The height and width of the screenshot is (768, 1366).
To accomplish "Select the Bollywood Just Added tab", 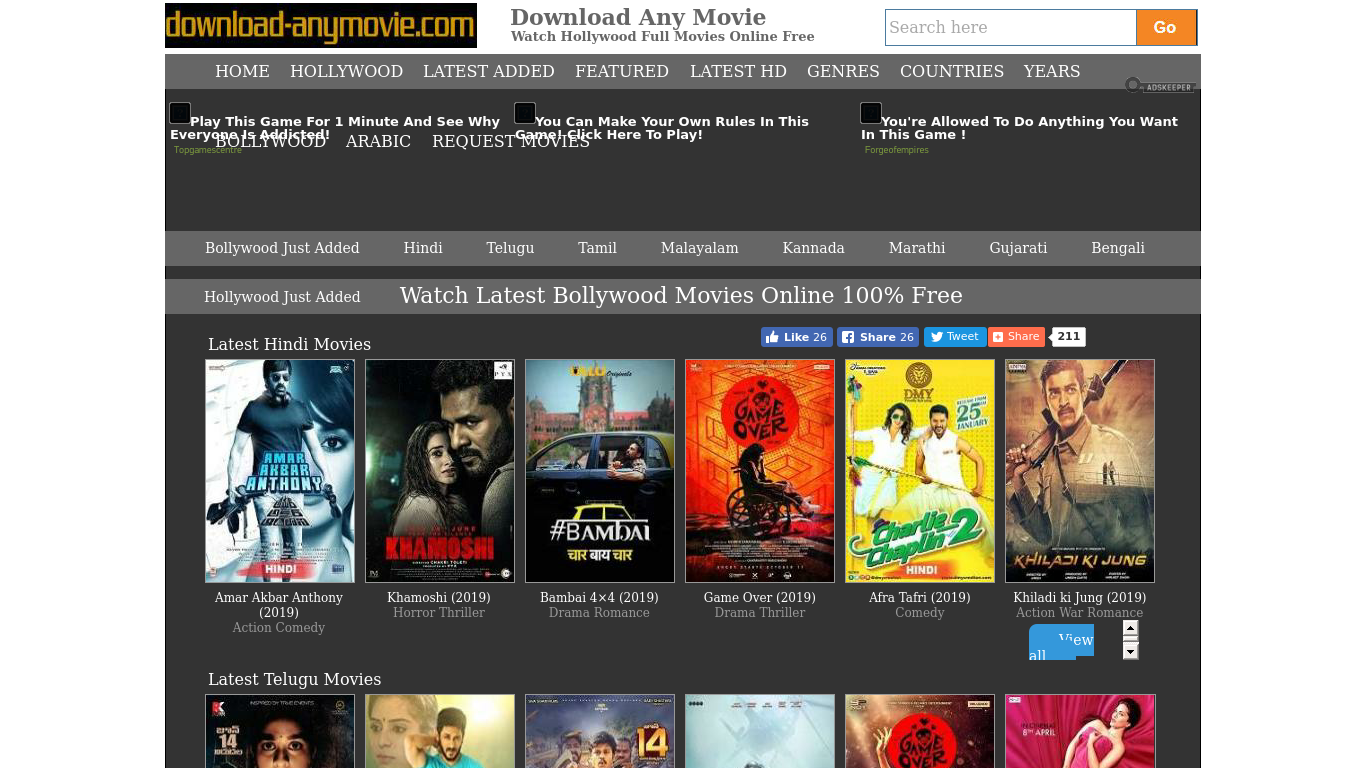I will pos(282,248).
